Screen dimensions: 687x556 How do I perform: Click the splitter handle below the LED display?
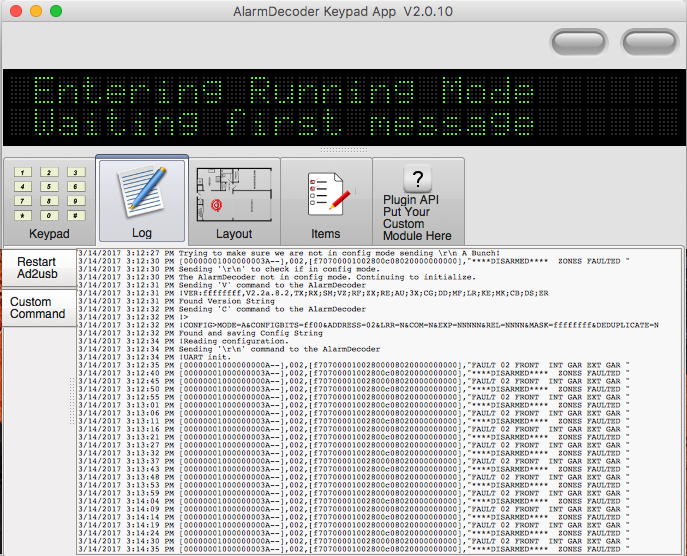(344, 150)
